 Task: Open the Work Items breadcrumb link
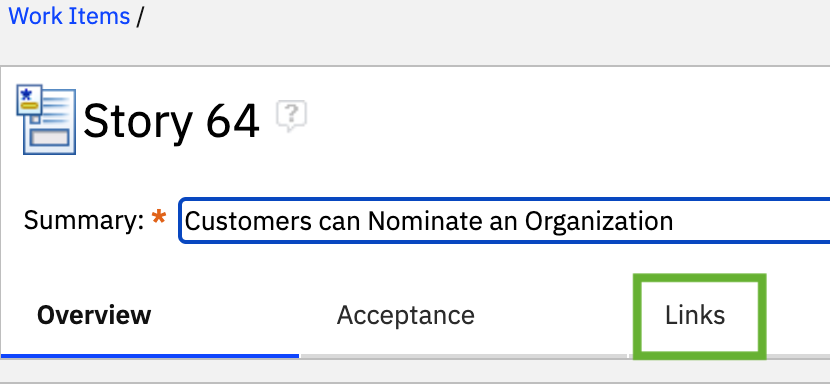point(69,16)
